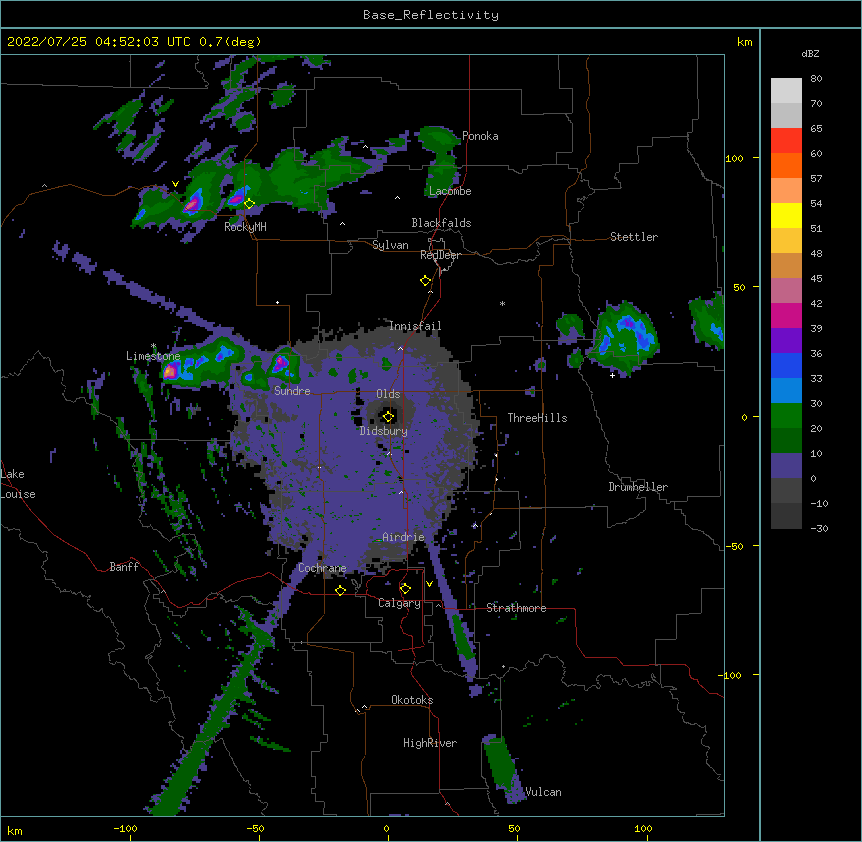Click the 100 tick on the vertical km axis
Viewport: 862px width, 842px height.
pos(734,158)
